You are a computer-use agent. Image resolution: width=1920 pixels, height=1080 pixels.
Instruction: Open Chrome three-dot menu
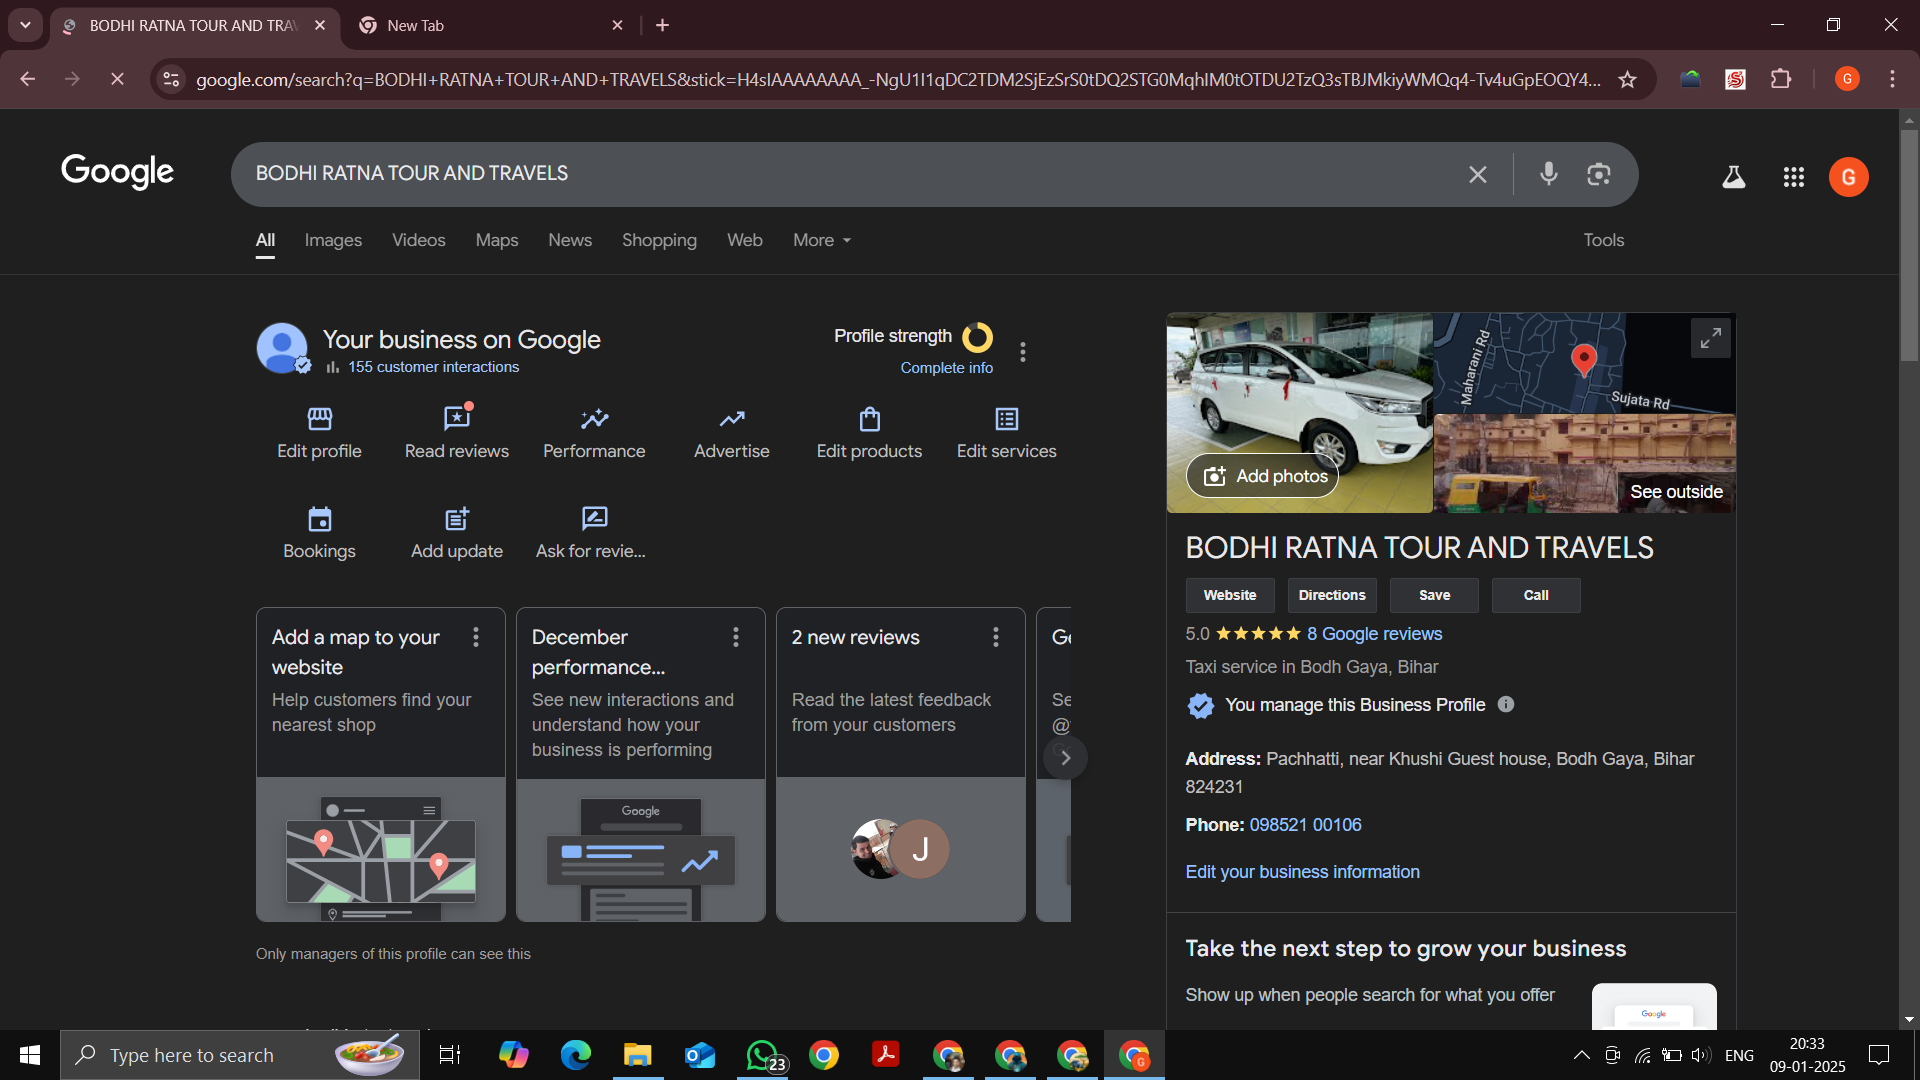click(1892, 79)
